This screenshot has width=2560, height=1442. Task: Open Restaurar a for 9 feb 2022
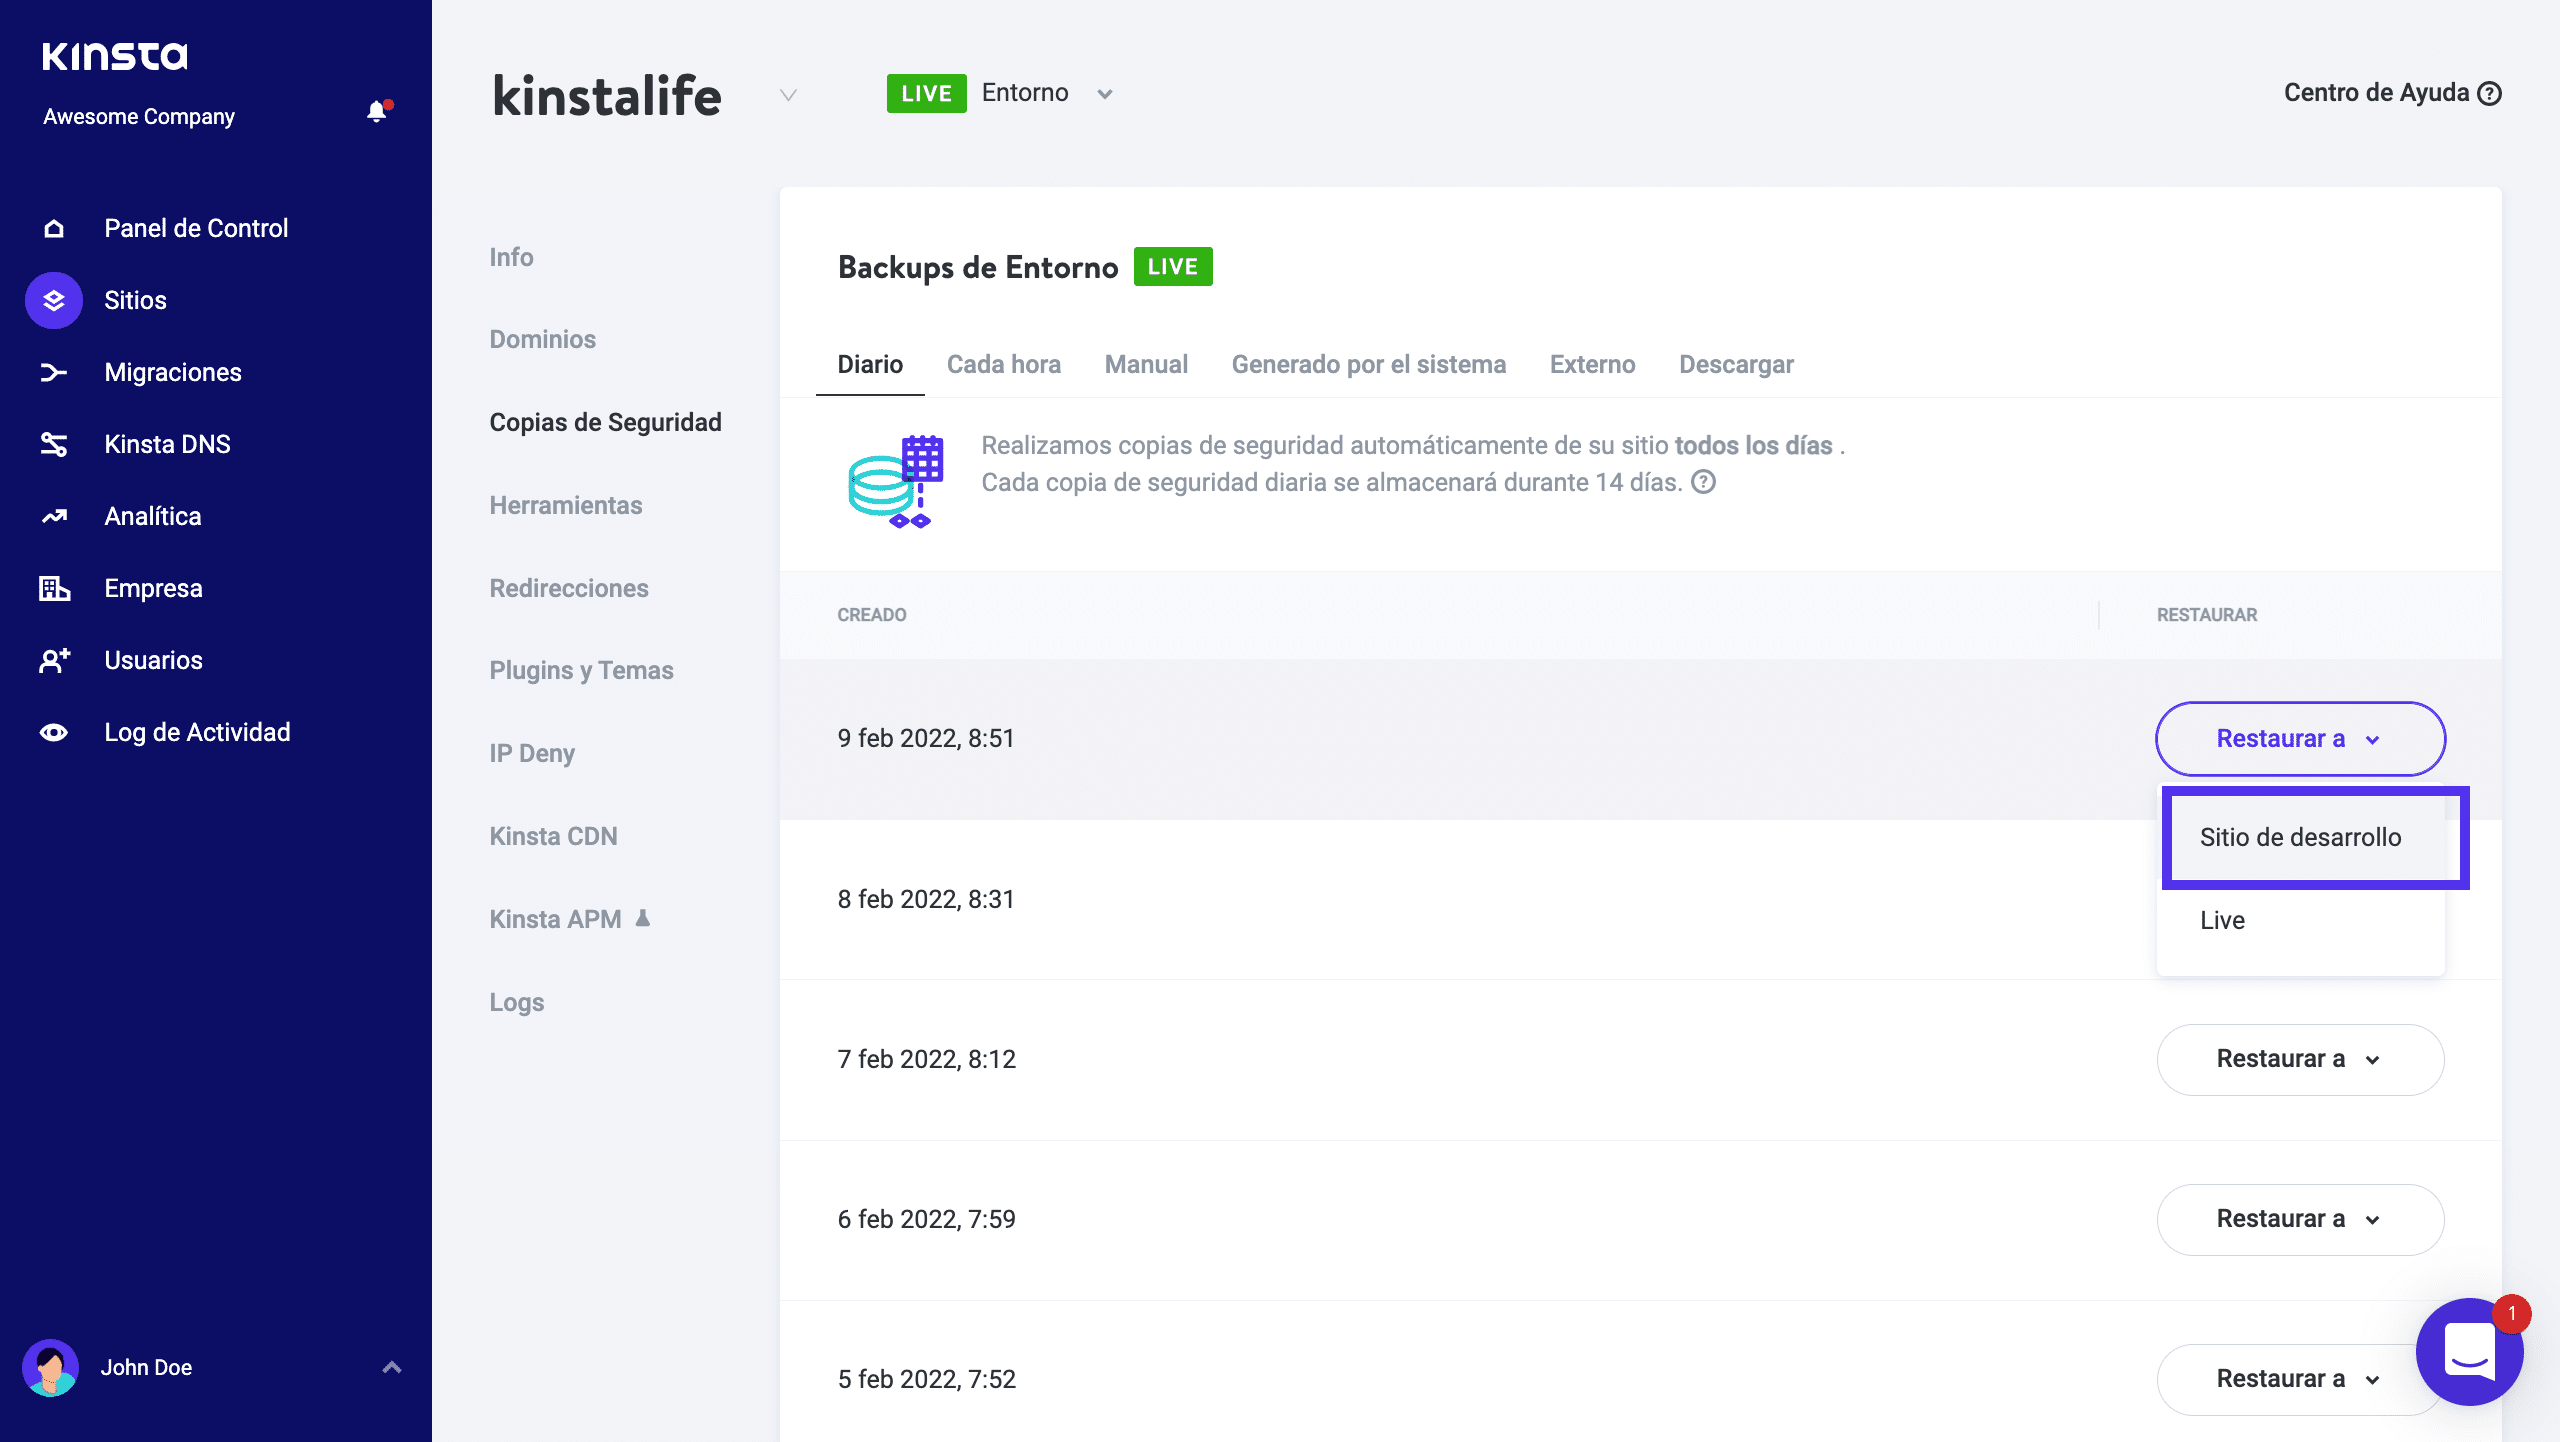pyautogui.click(x=2300, y=739)
